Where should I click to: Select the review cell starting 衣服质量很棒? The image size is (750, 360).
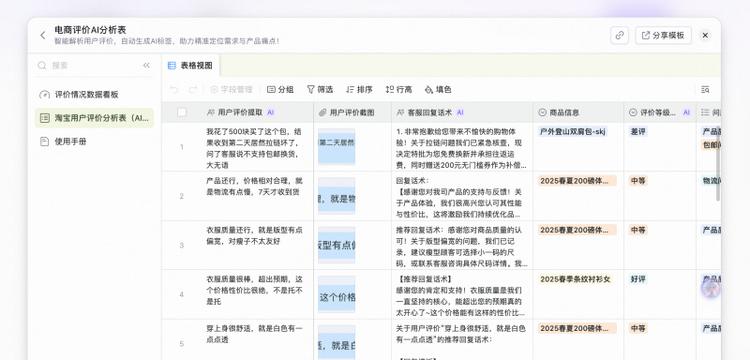coord(257,295)
